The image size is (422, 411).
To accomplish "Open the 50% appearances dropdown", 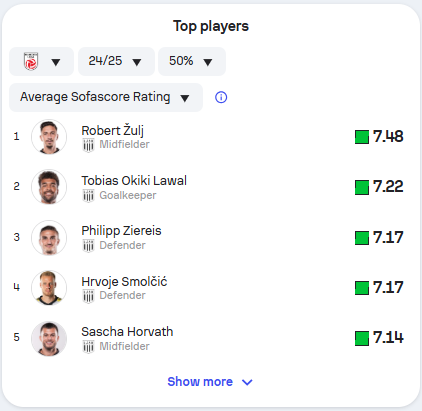I will point(192,61).
